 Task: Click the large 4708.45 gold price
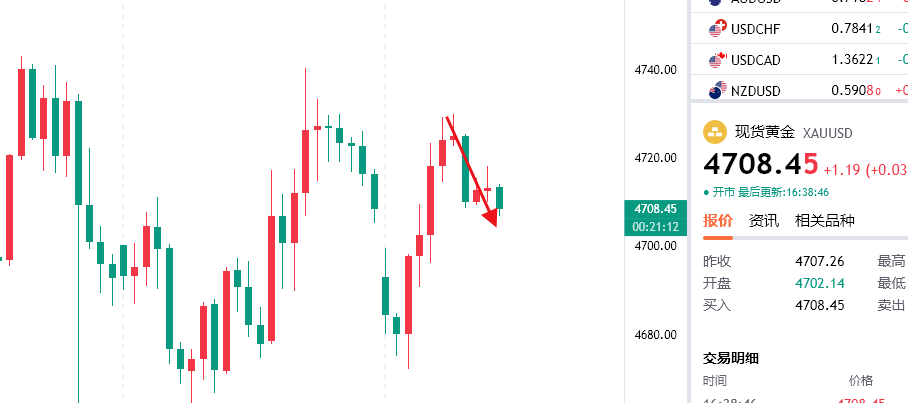tap(760, 163)
